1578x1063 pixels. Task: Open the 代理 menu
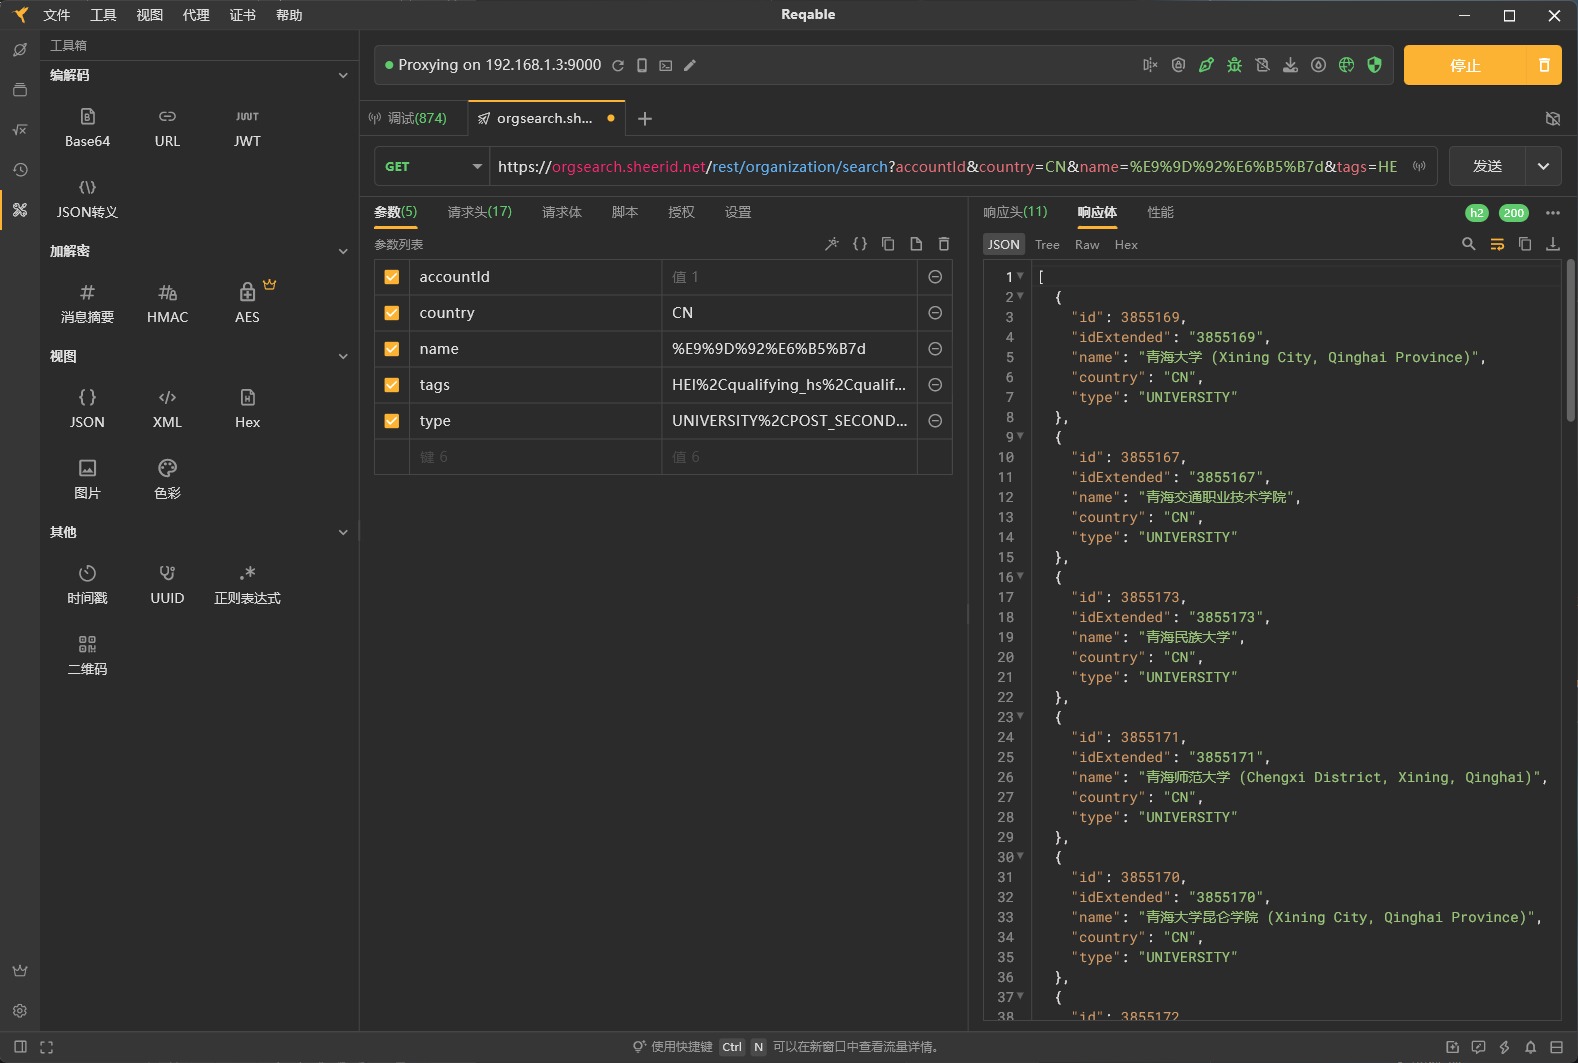(x=196, y=15)
